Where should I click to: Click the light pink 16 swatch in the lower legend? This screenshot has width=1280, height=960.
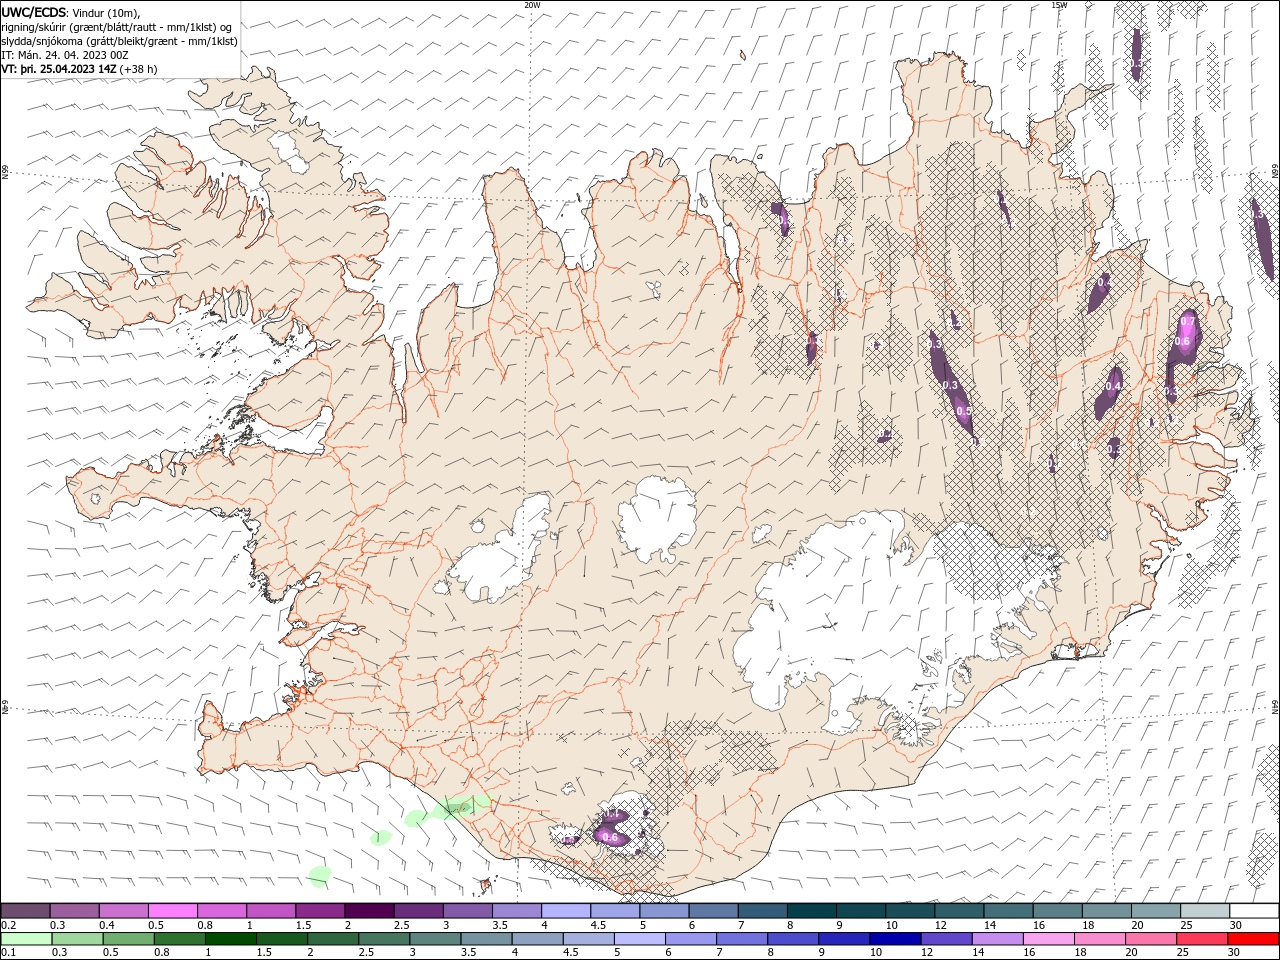[1048, 939]
